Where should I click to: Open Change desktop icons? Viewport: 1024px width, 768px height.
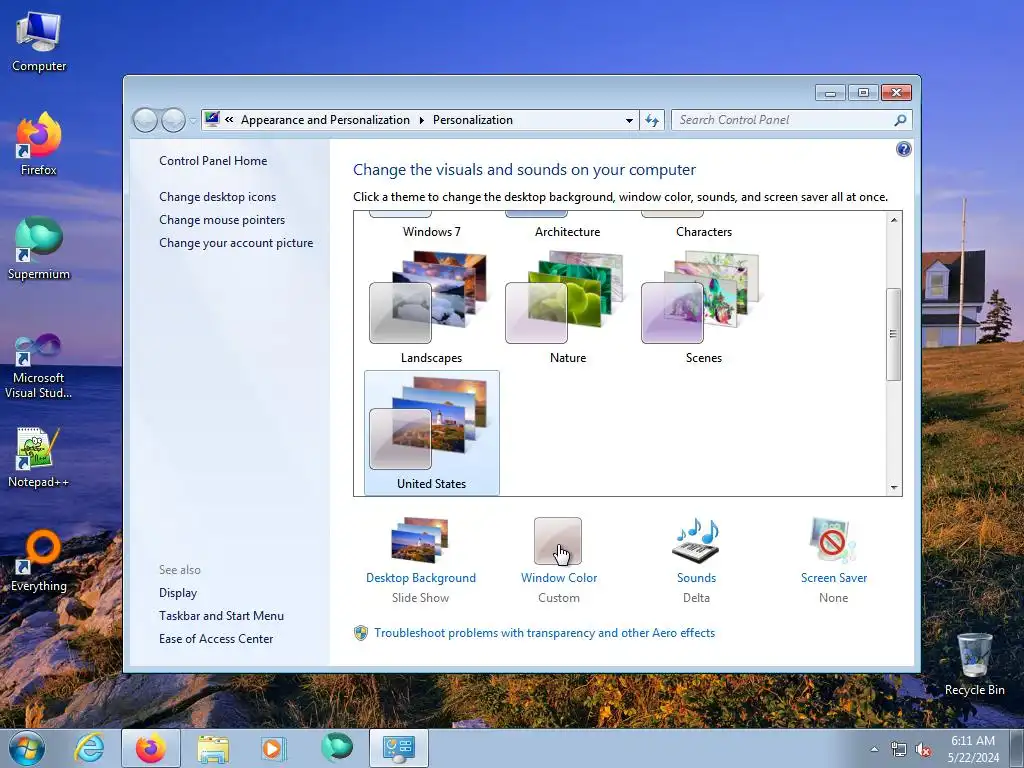tap(217, 197)
